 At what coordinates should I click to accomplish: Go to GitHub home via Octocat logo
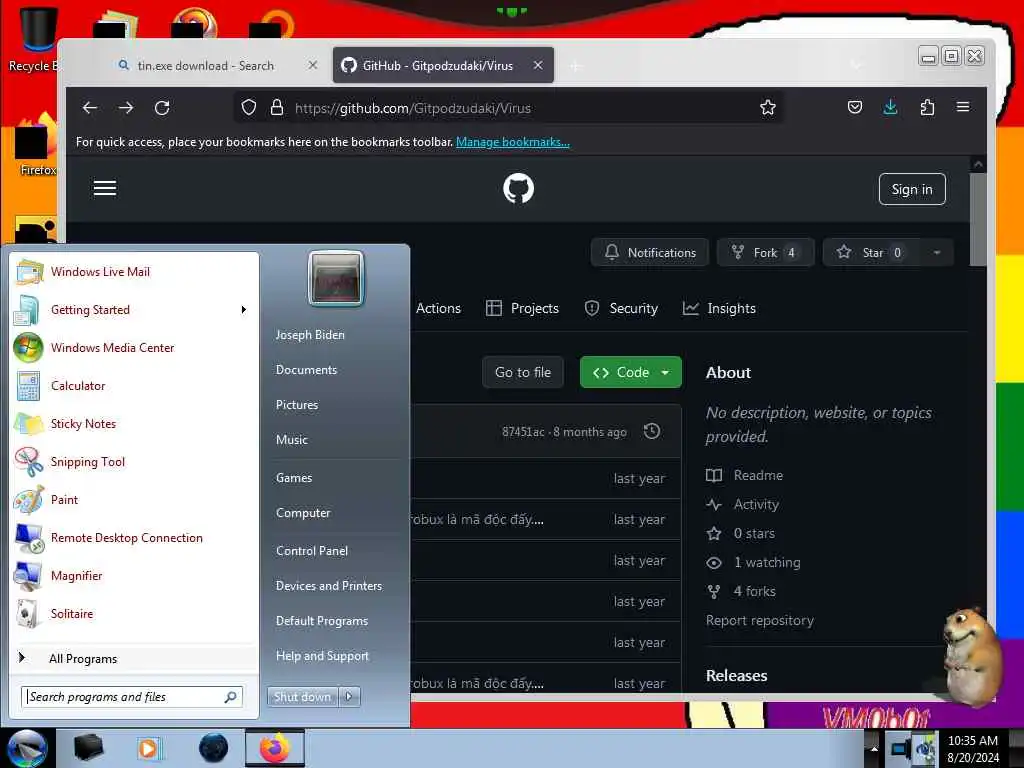(x=519, y=189)
